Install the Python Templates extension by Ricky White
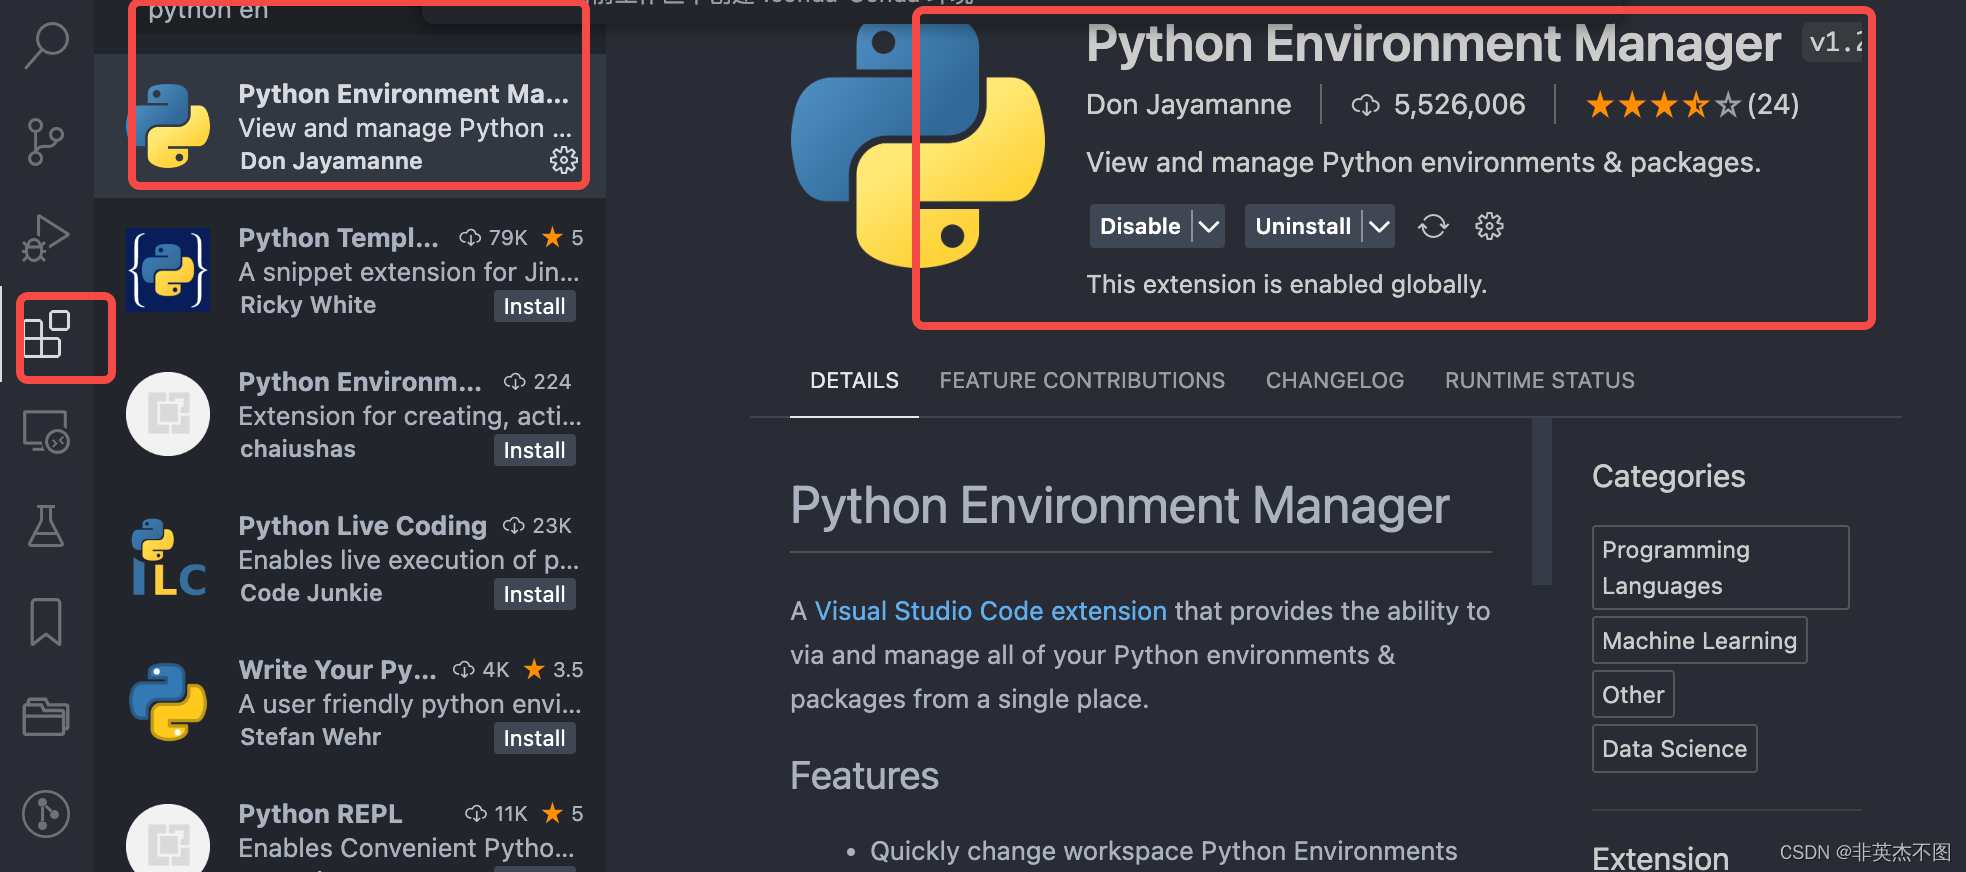Screen dimensions: 1966x872 [534, 306]
